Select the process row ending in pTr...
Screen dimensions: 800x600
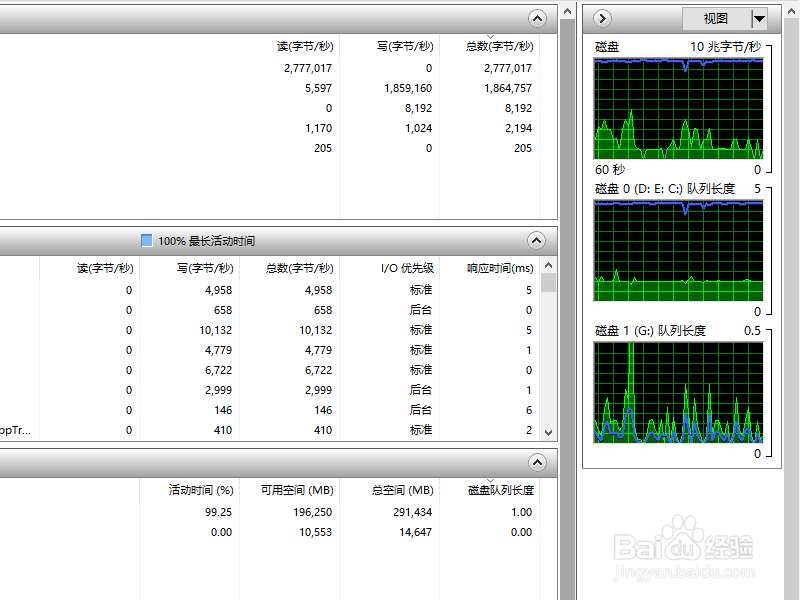(x=22, y=430)
